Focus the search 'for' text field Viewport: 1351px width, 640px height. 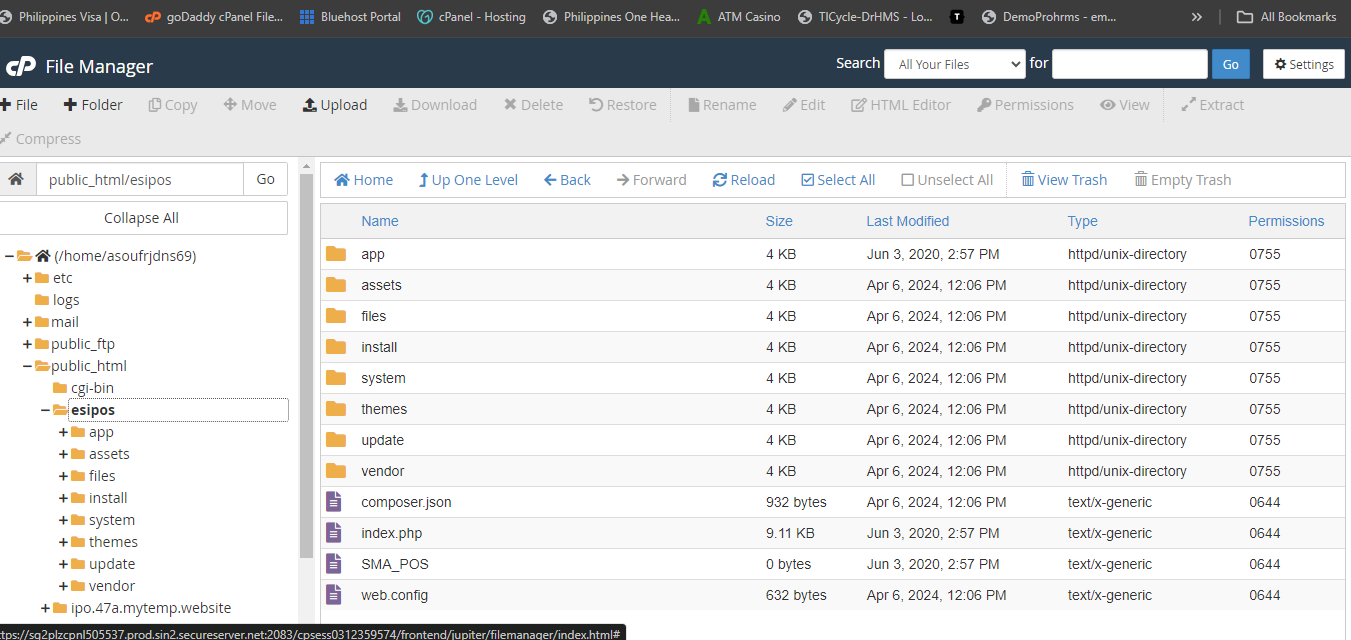pyautogui.click(x=1130, y=64)
